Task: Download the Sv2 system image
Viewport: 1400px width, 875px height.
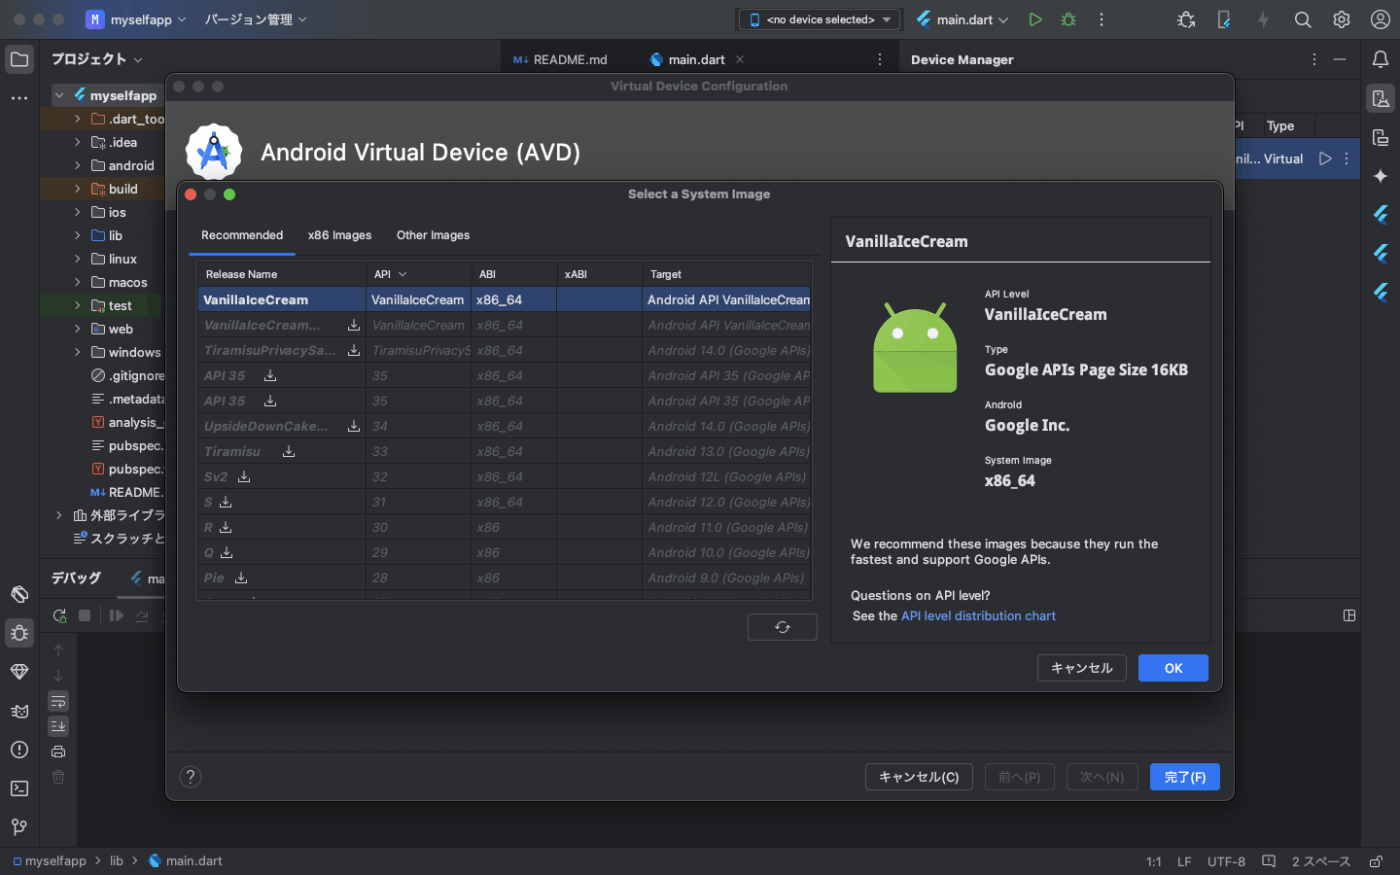Action: click(244, 476)
